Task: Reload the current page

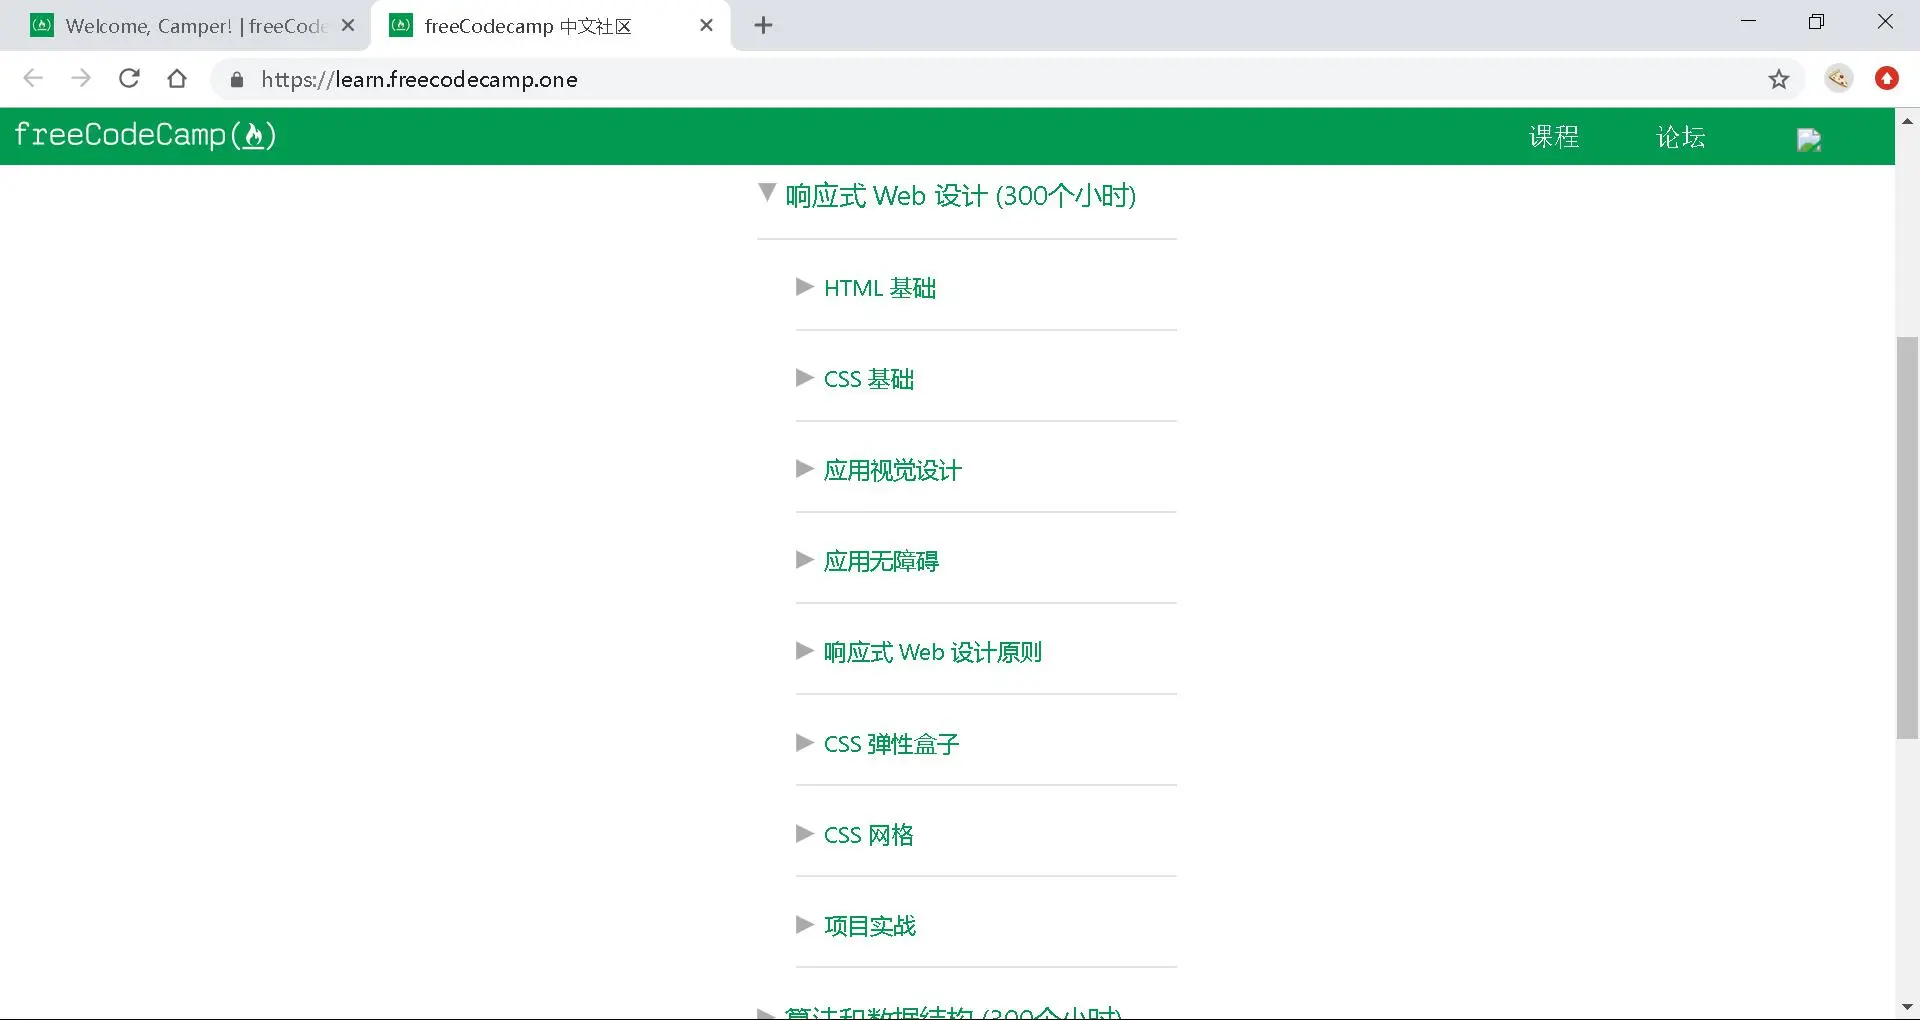Action: point(129,78)
